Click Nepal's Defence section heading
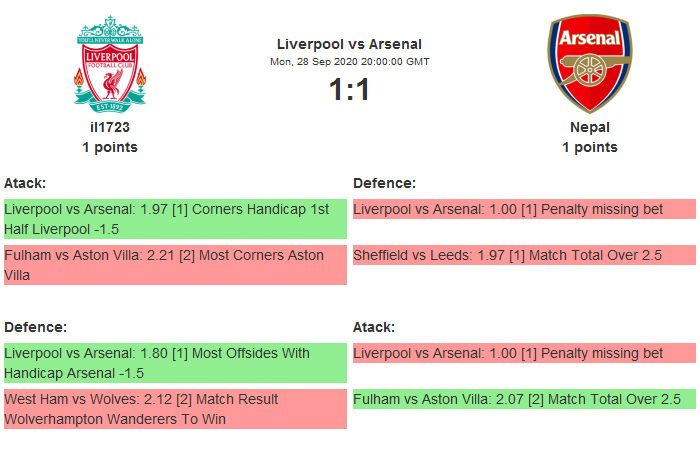The width and height of the screenshot is (700, 460). pyautogui.click(x=384, y=183)
